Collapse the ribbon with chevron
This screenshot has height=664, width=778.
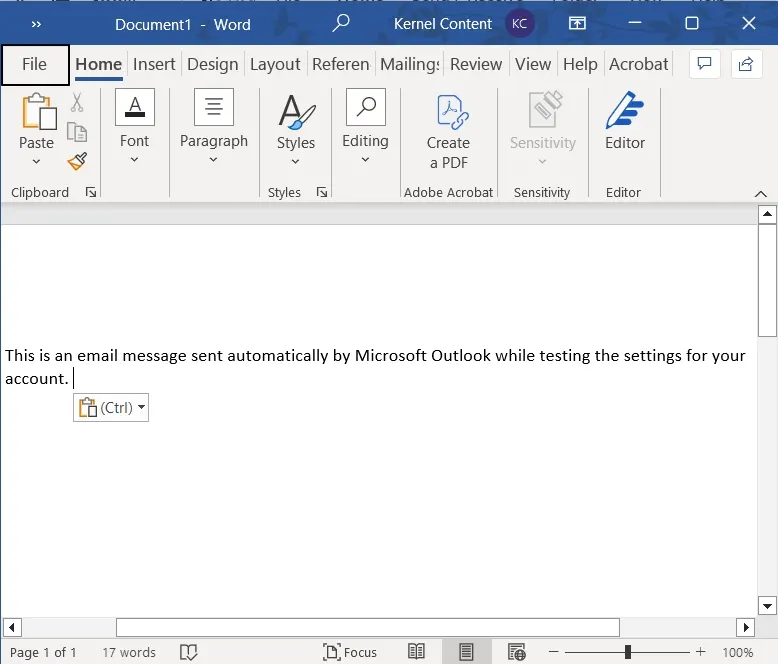[761, 194]
